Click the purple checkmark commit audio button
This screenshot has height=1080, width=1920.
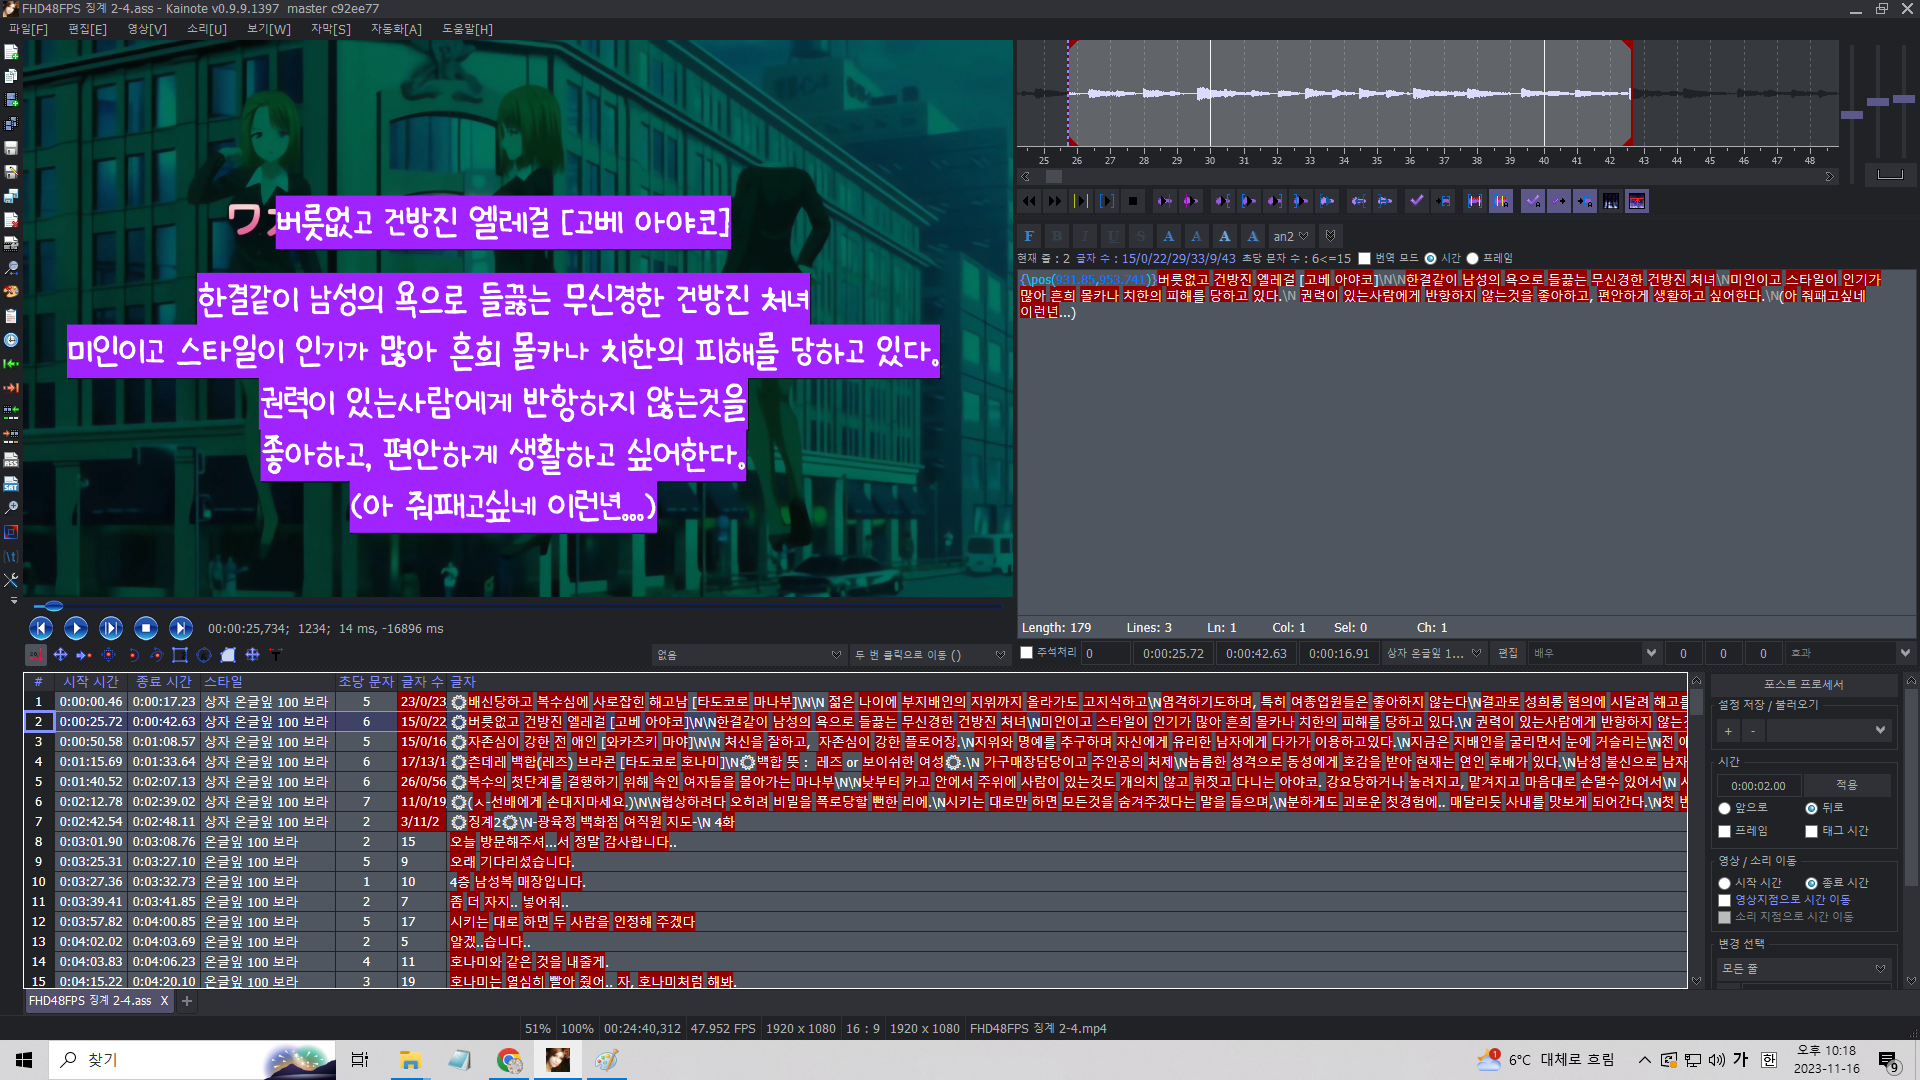pos(1417,201)
